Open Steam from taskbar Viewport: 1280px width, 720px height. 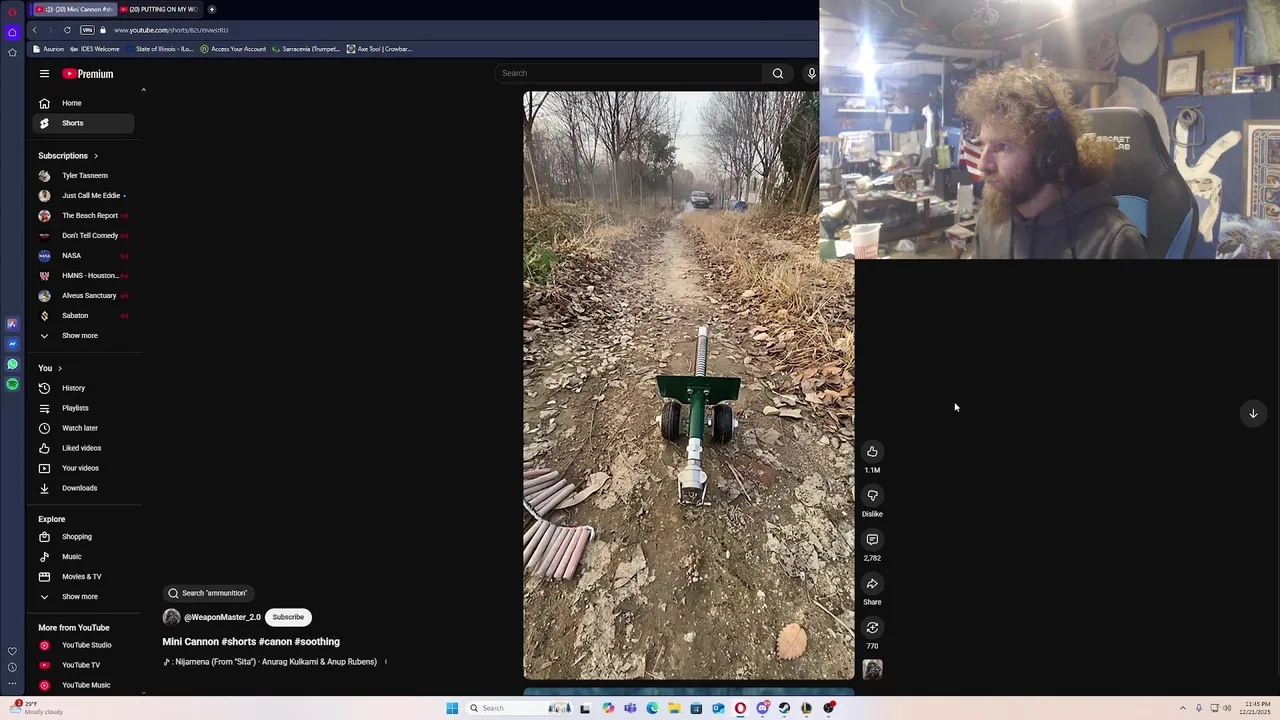click(784, 708)
